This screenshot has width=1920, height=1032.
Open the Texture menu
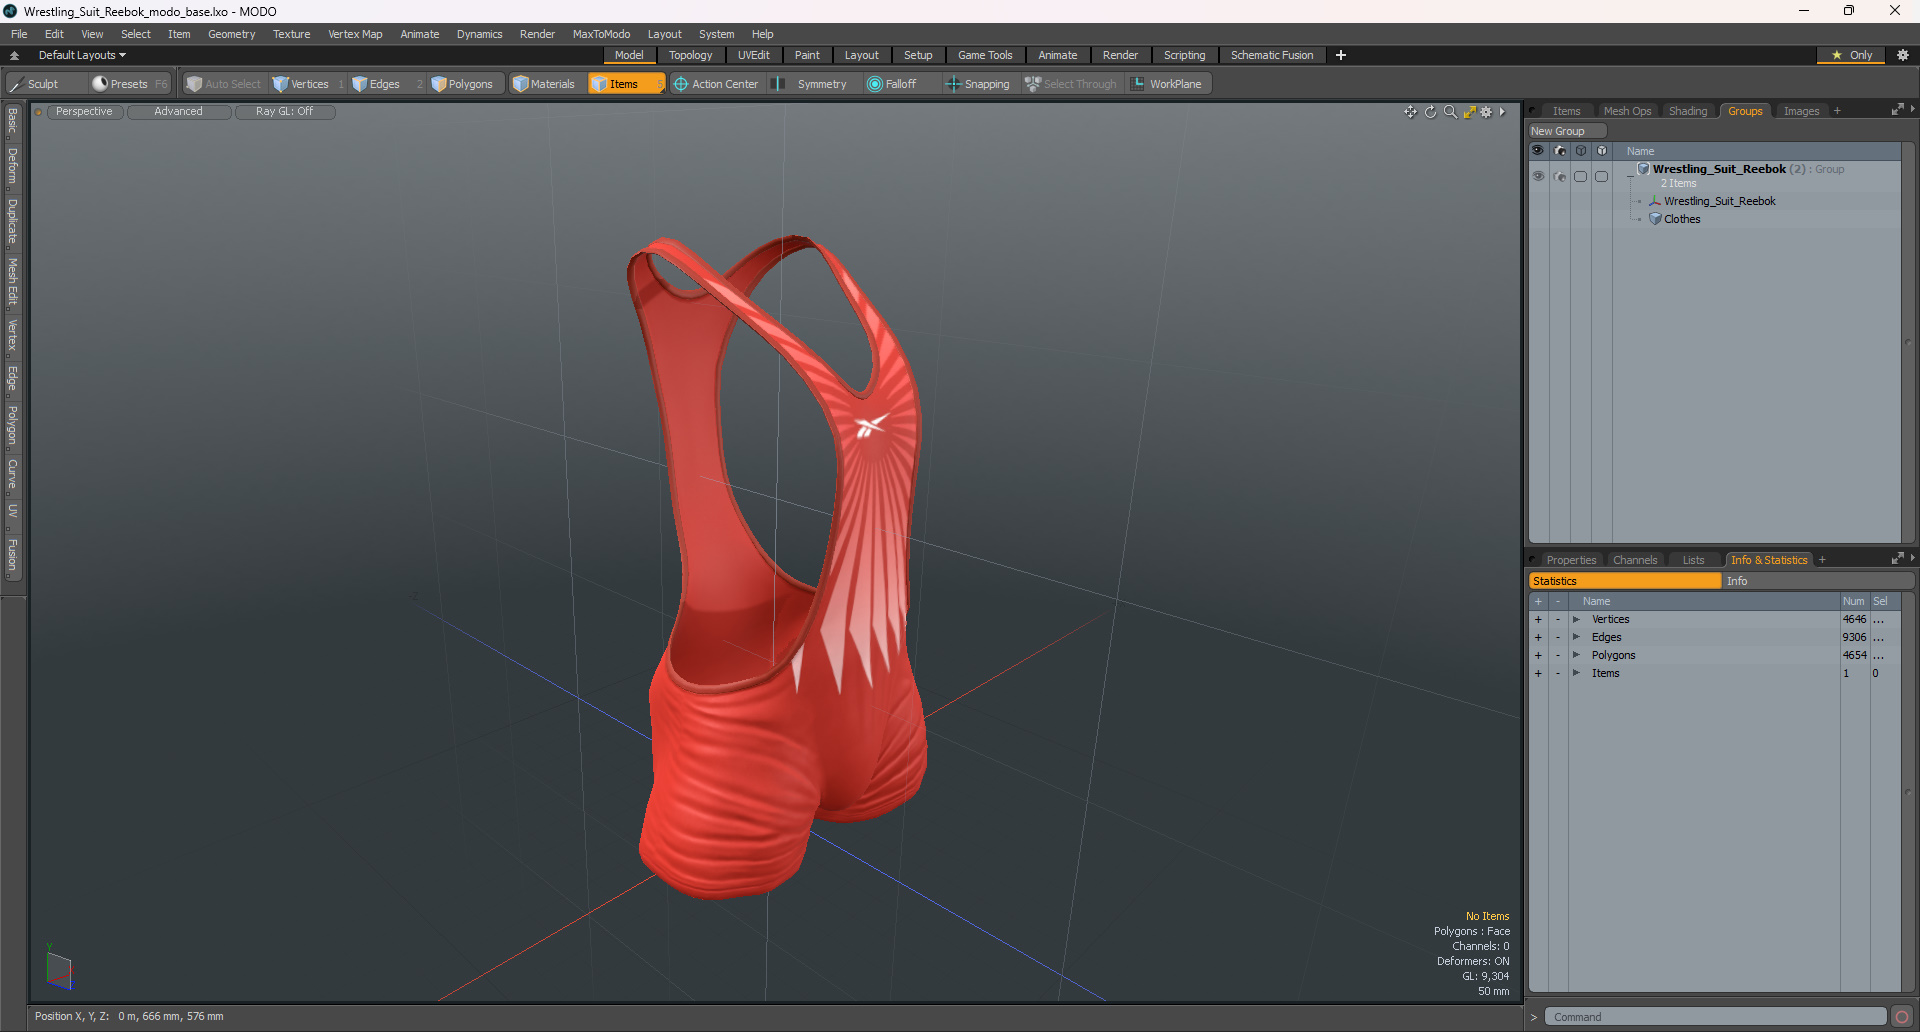click(291, 34)
